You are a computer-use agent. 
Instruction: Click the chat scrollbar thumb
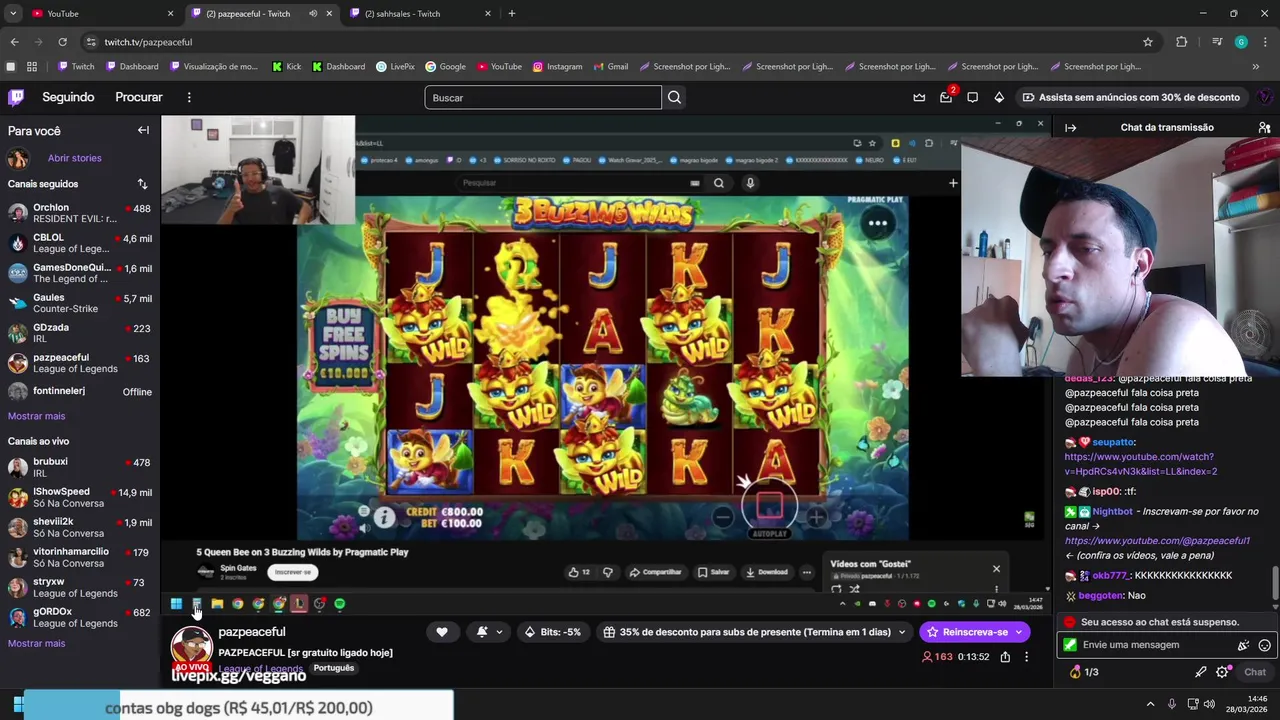pos(1275,583)
